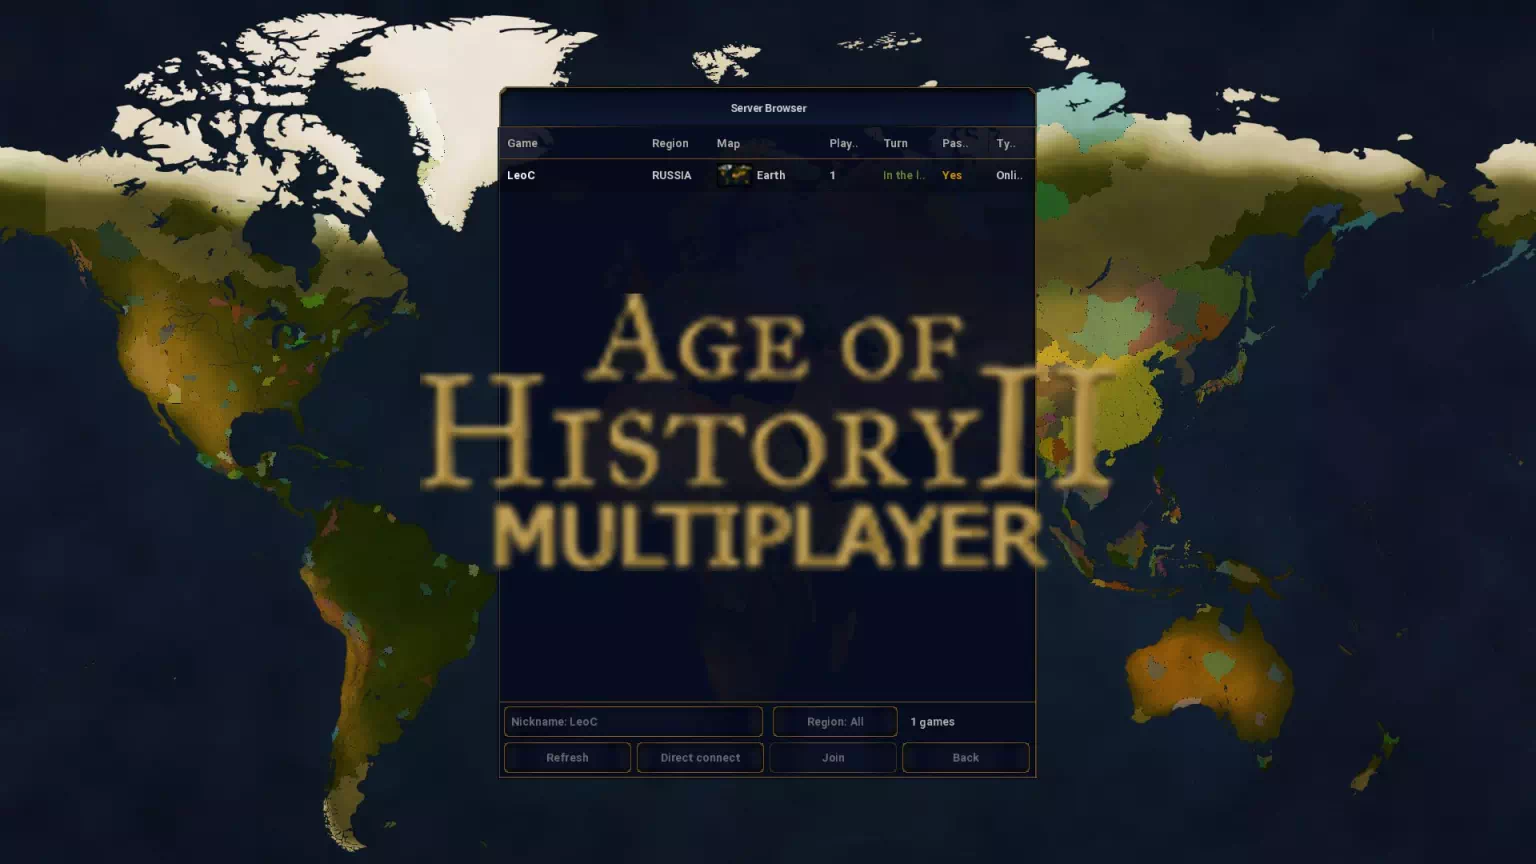Click the 'Onli..' type cell
Screen dimensions: 1536x864
click(1009, 175)
